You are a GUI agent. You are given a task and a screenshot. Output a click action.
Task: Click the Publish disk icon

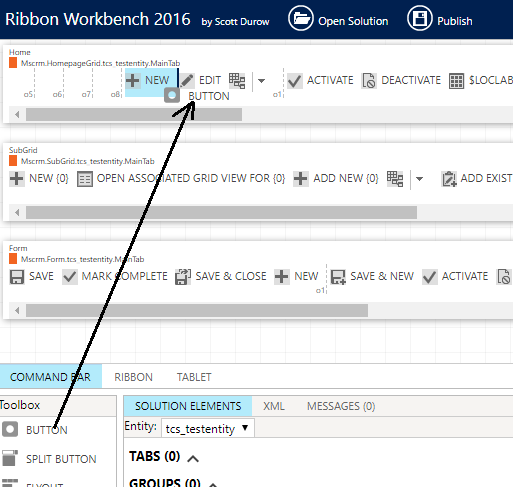(x=420, y=18)
